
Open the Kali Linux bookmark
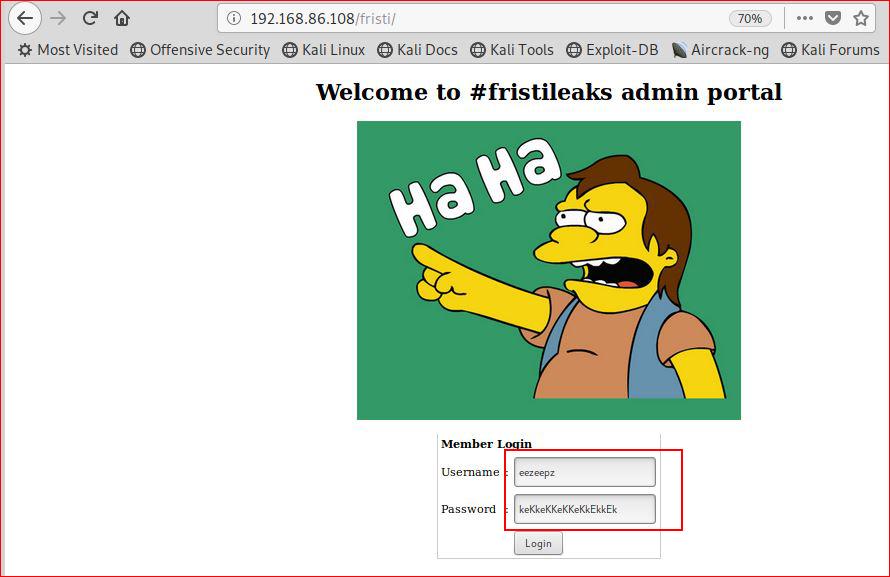pyautogui.click(x=324, y=50)
